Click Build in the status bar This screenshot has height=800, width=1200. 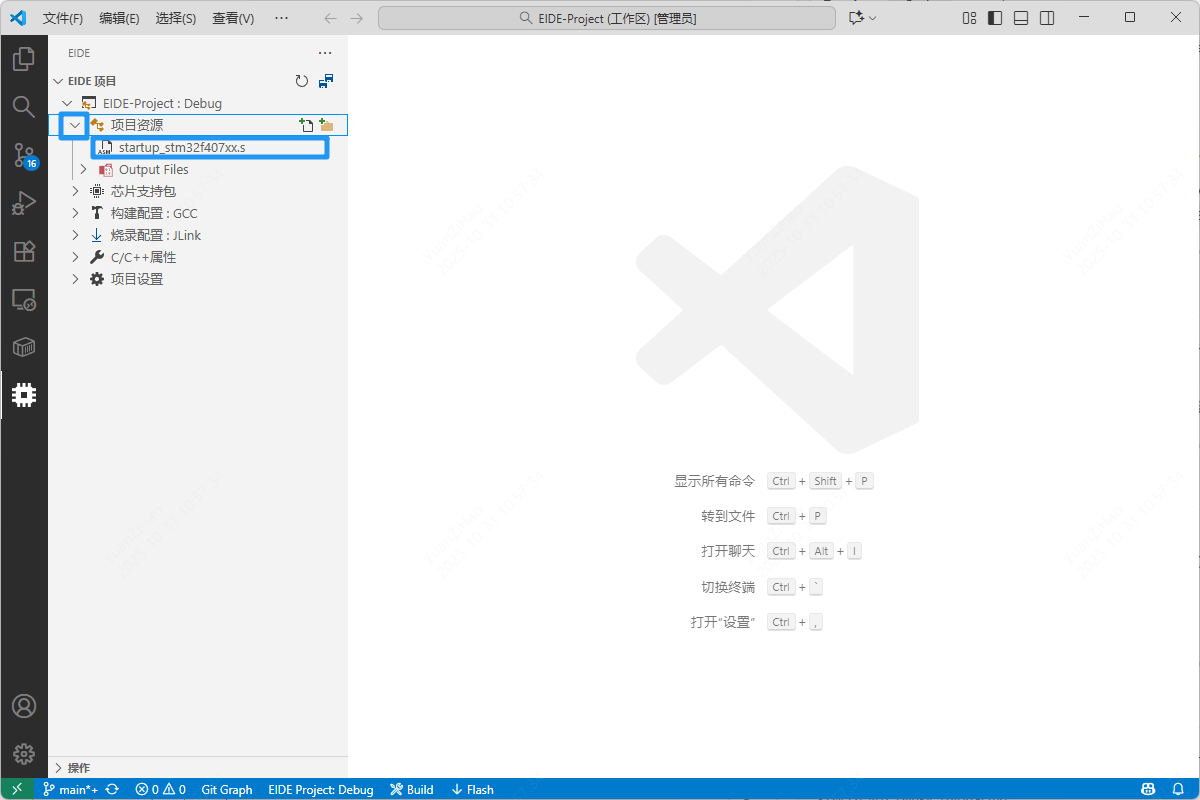(412, 789)
